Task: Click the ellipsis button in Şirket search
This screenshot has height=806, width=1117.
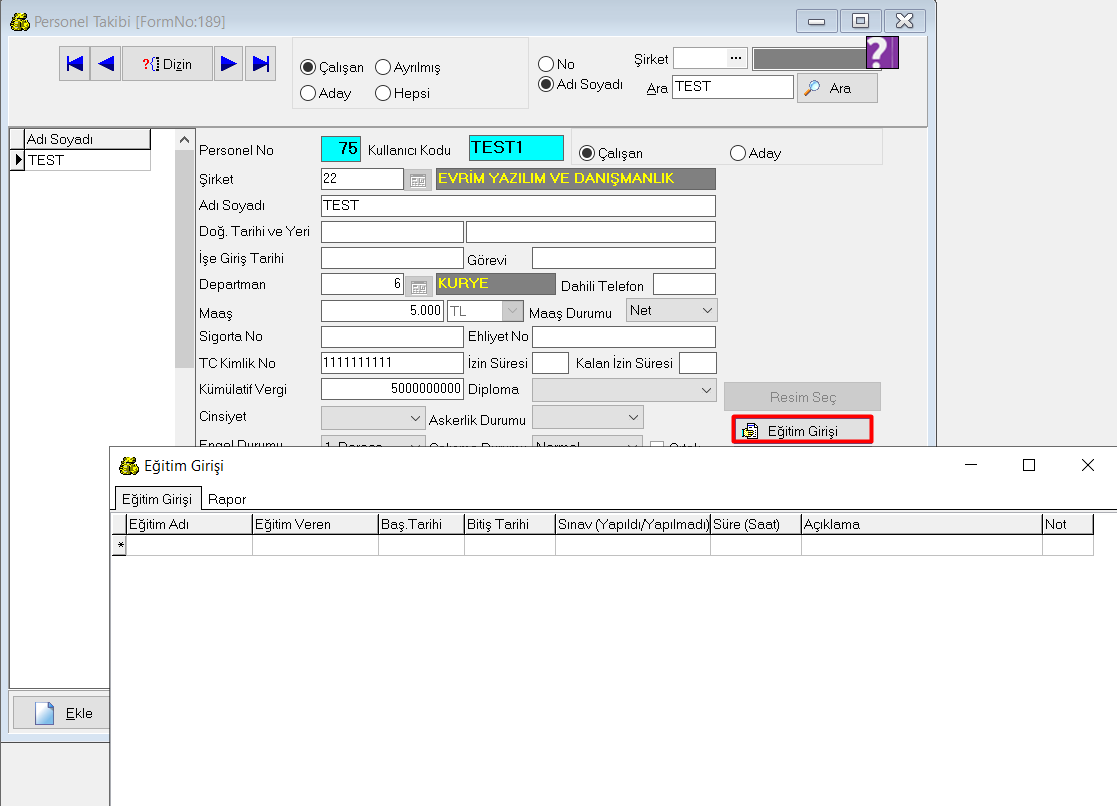Action: point(736,59)
